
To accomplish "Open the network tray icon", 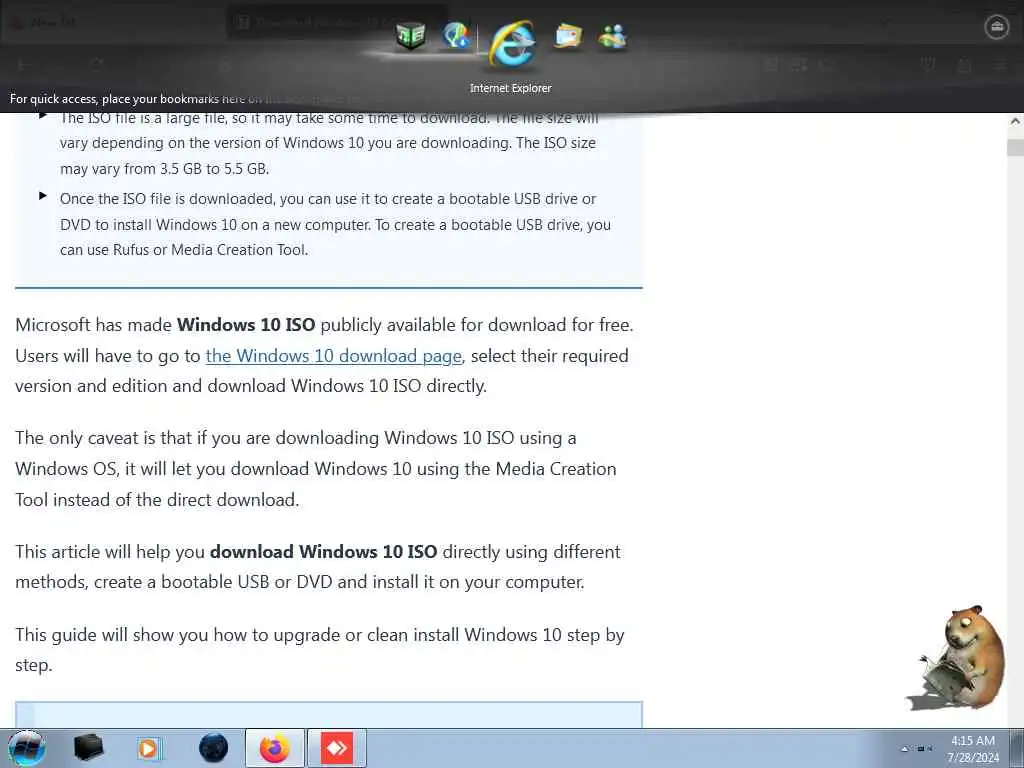I will point(920,749).
